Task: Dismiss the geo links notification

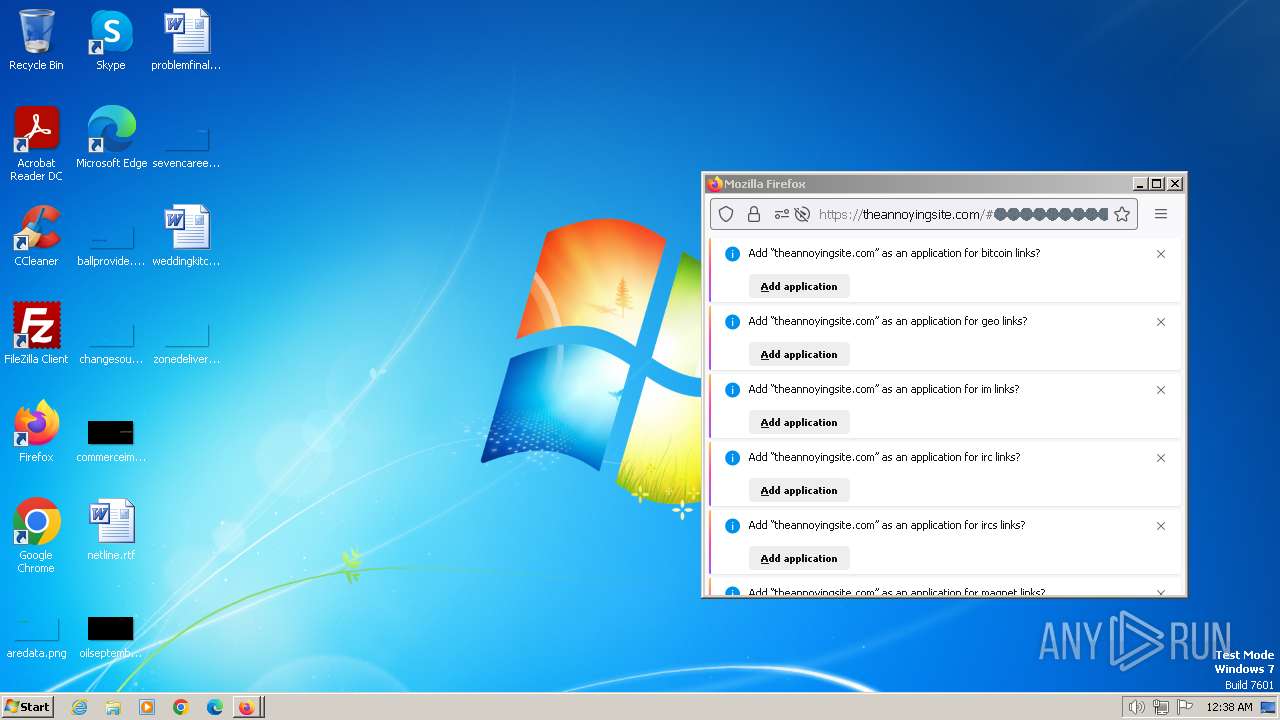Action: click(1161, 322)
